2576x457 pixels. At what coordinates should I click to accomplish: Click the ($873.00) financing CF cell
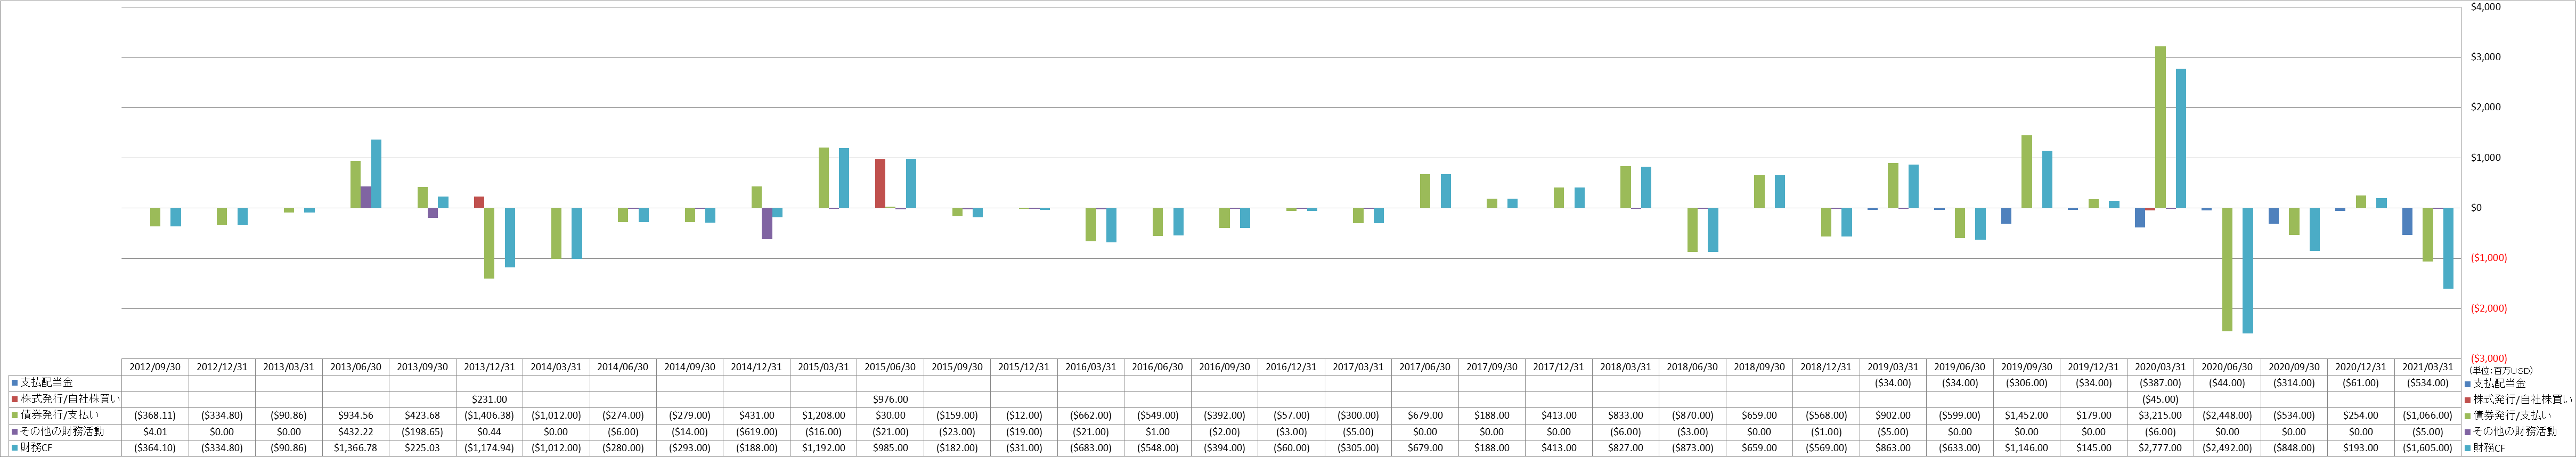(1692, 448)
